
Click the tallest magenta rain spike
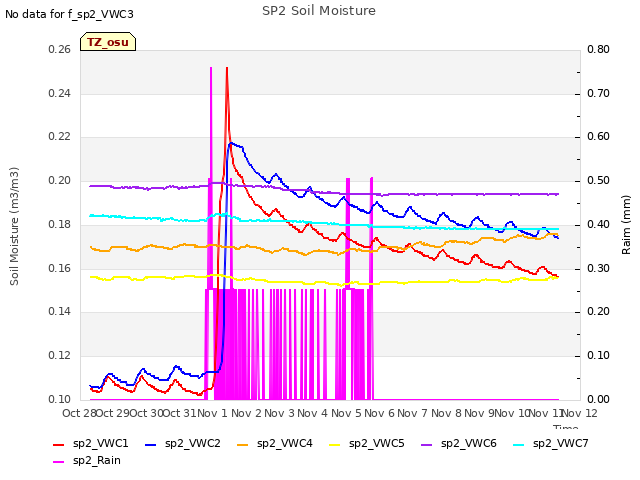[211, 122]
